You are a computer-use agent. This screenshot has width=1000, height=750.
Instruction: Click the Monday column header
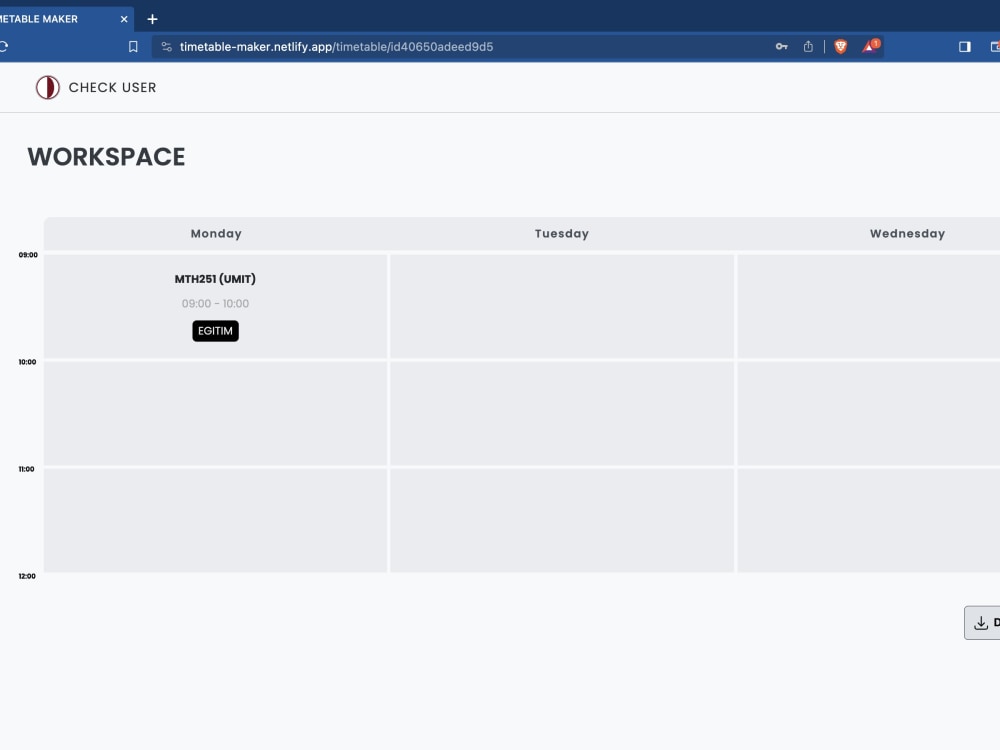point(216,233)
